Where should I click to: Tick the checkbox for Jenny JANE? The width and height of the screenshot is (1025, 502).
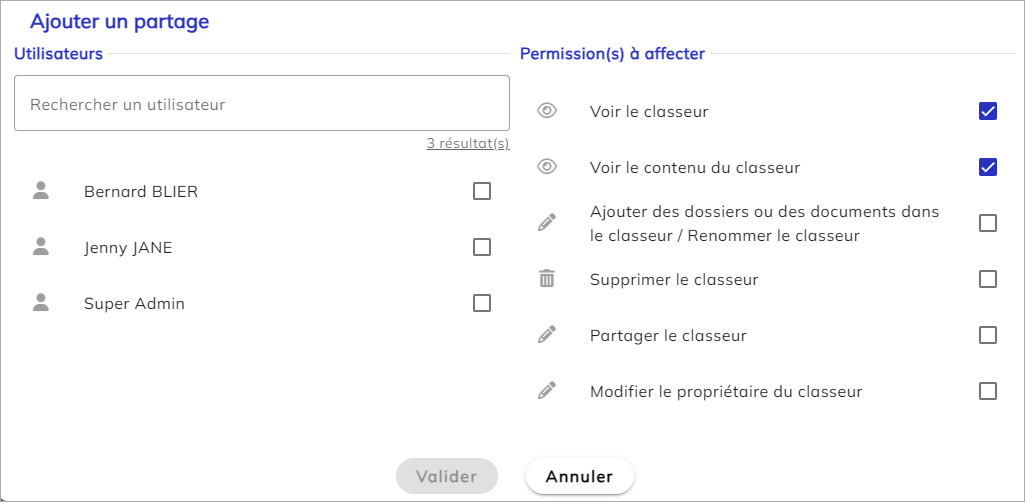pyautogui.click(x=482, y=247)
